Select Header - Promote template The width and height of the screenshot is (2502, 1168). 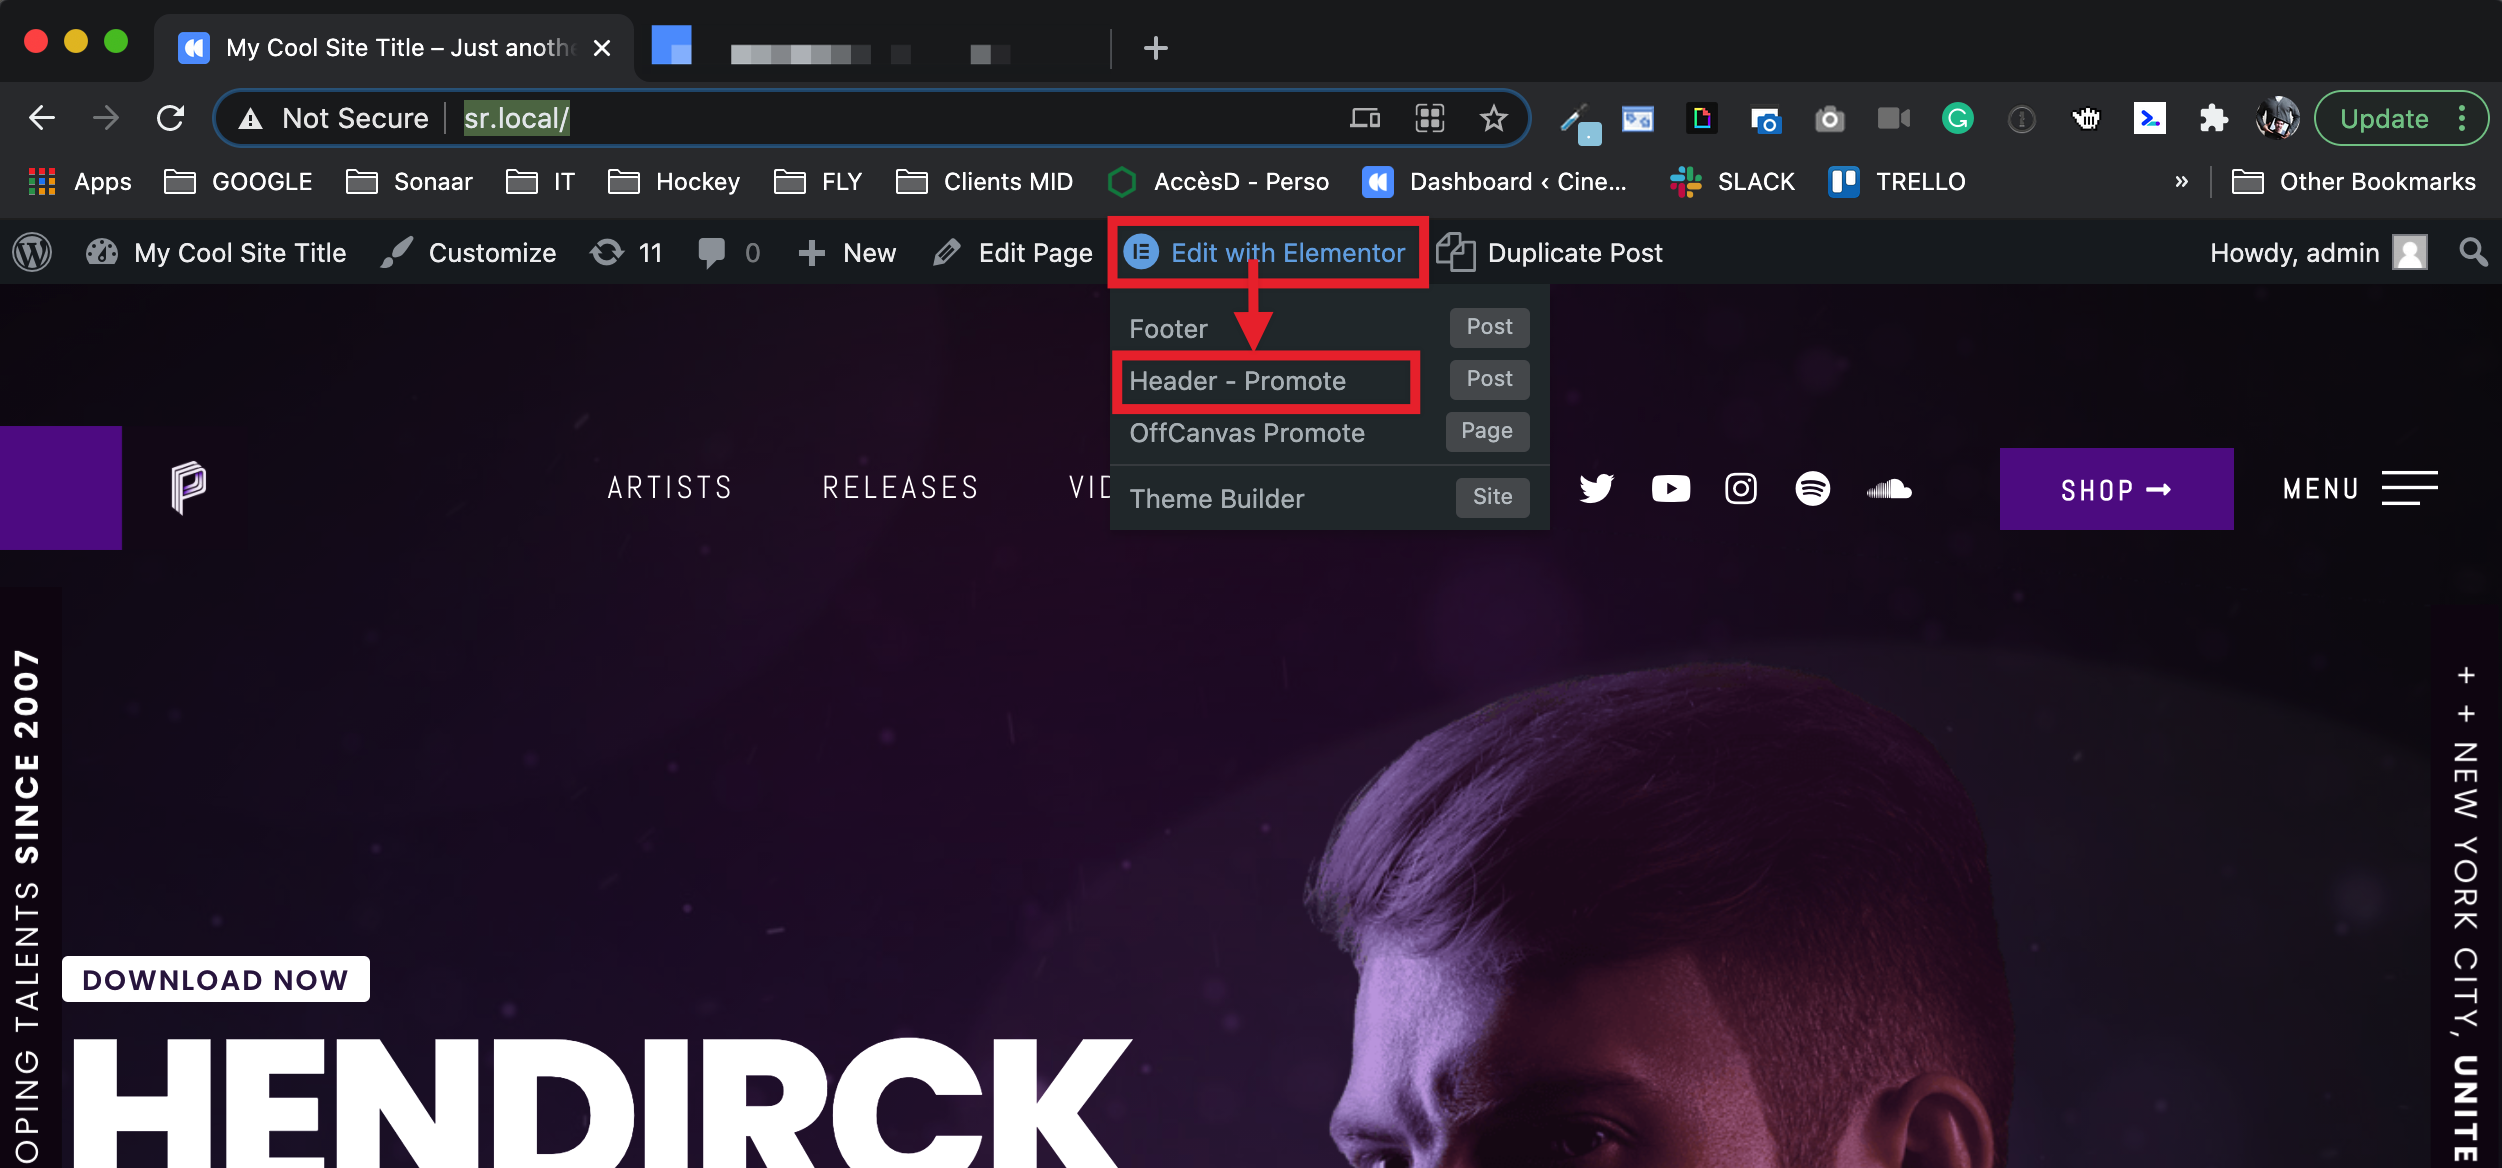click(1237, 381)
